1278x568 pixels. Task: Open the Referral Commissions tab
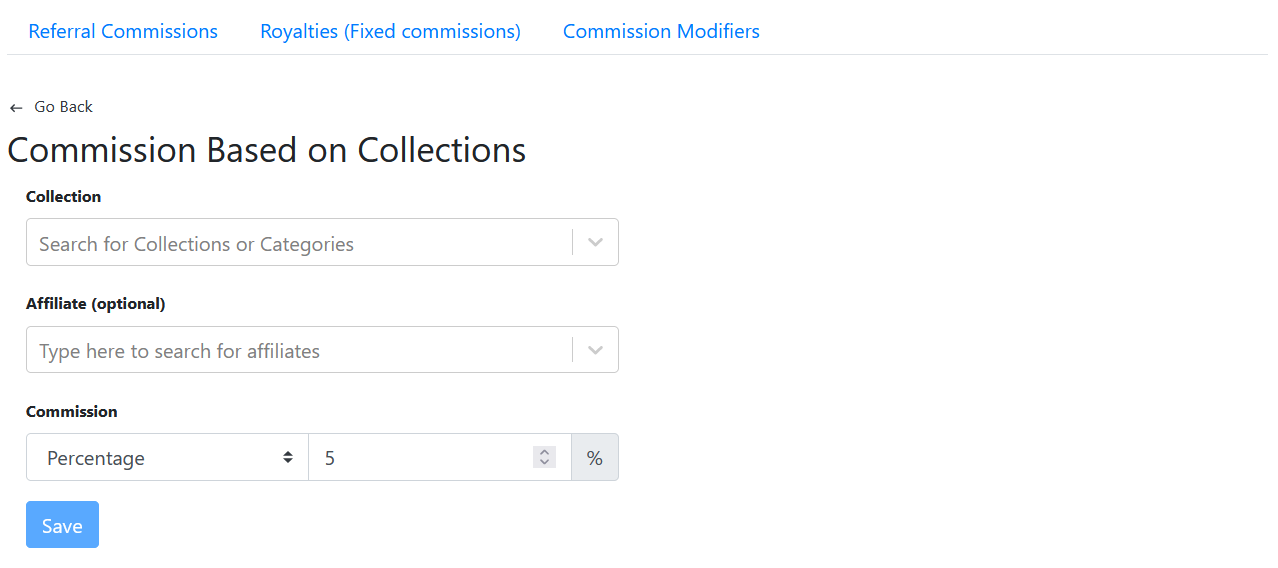pyautogui.click(x=123, y=31)
